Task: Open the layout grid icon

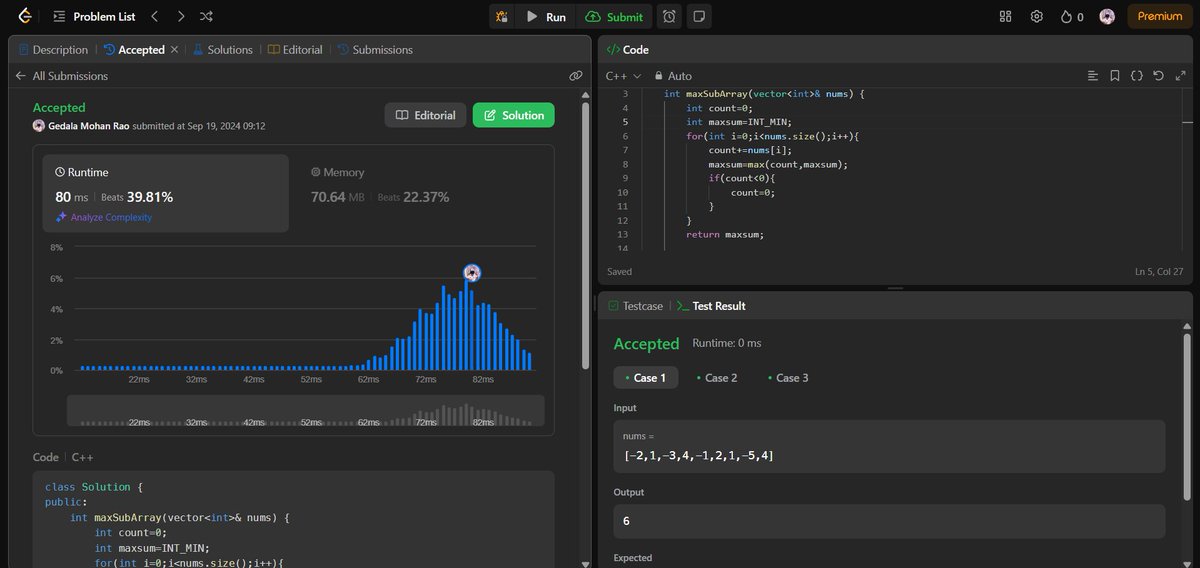Action: tap(1006, 17)
